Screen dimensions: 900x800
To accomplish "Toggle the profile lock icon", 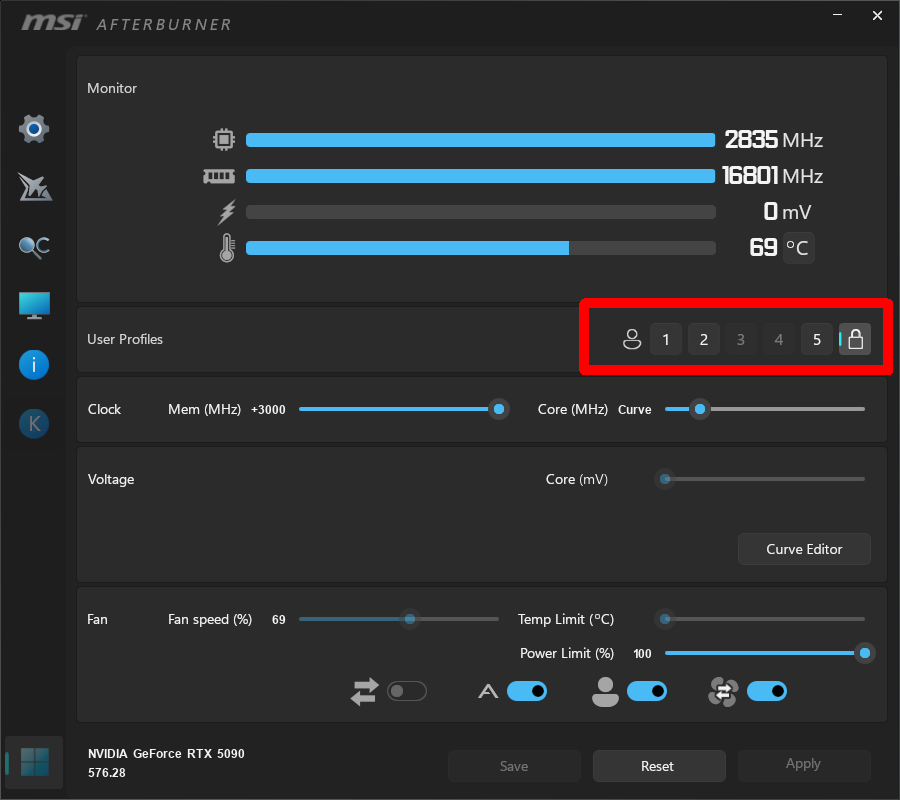I will (x=855, y=339).
